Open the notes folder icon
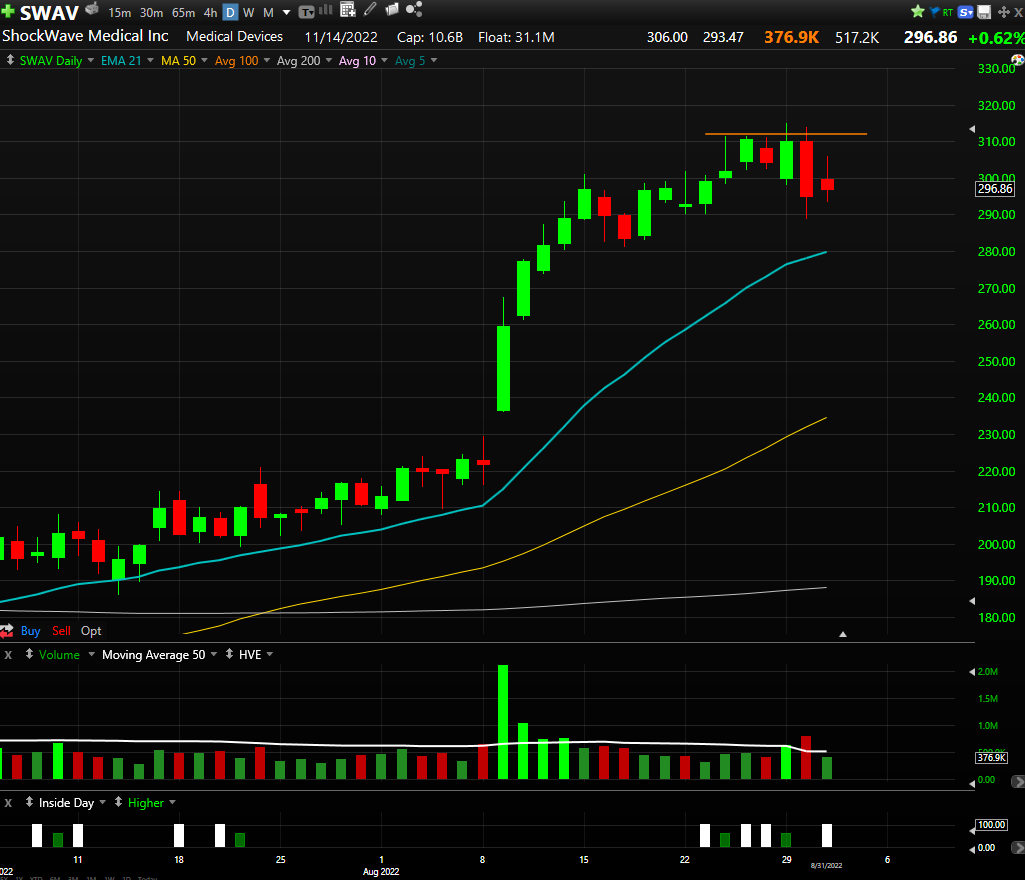Screen dimensions: 1025x880 pyautogui.click(x=392, y=9)
